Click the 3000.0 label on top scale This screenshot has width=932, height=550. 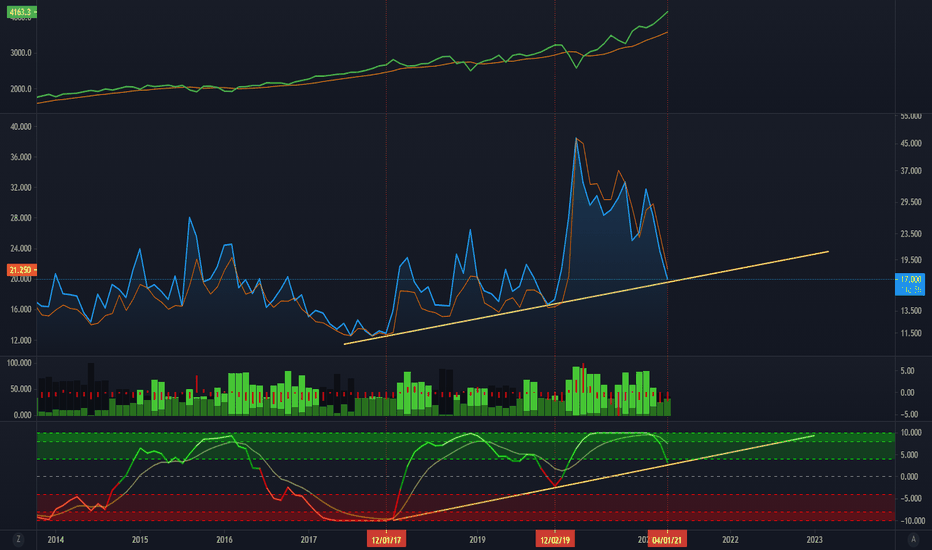coord(21,53)
